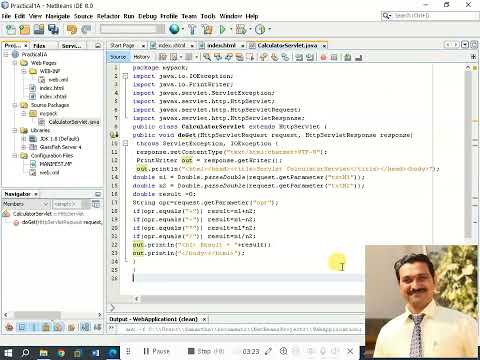480x360 pixels.
Task: Switch to the Services panel tab
Action: 71,46
